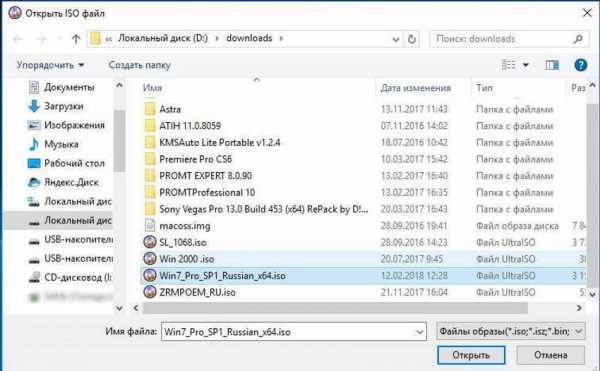Sort by the Дата изменения column header
Image resolution: width=600 pixels, height=371 pixels.
(416, 88)
